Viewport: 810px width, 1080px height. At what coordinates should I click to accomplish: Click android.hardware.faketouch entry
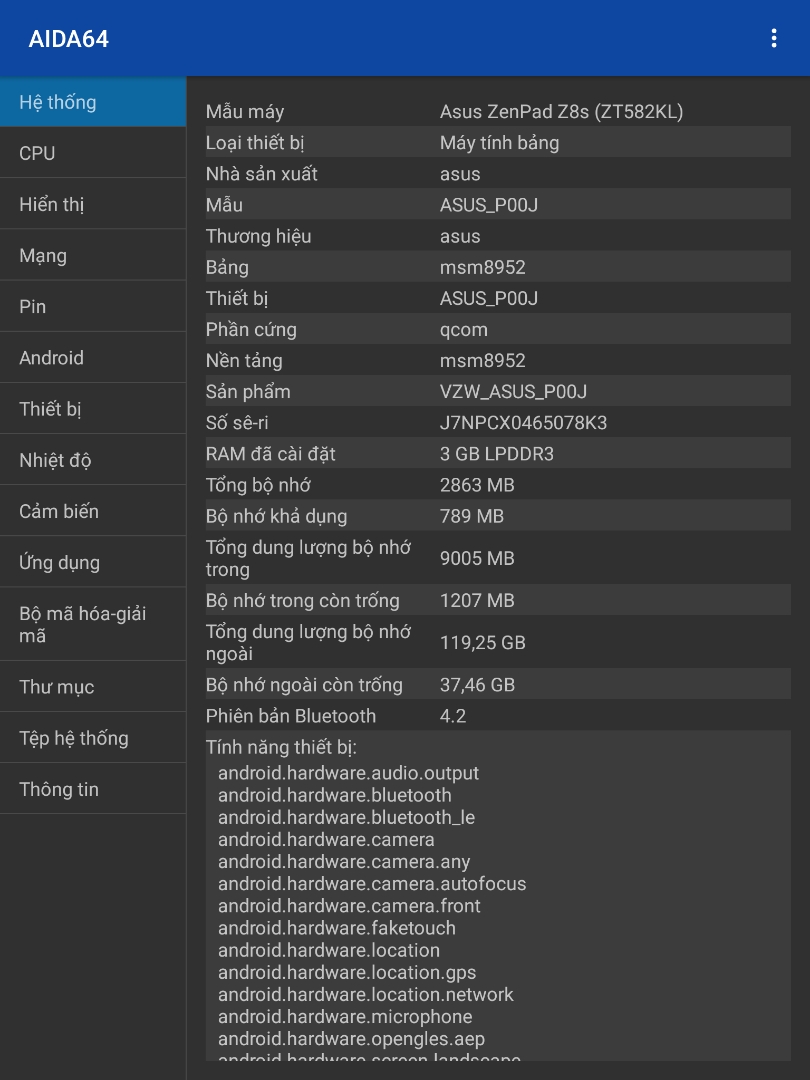coord(337,928)
